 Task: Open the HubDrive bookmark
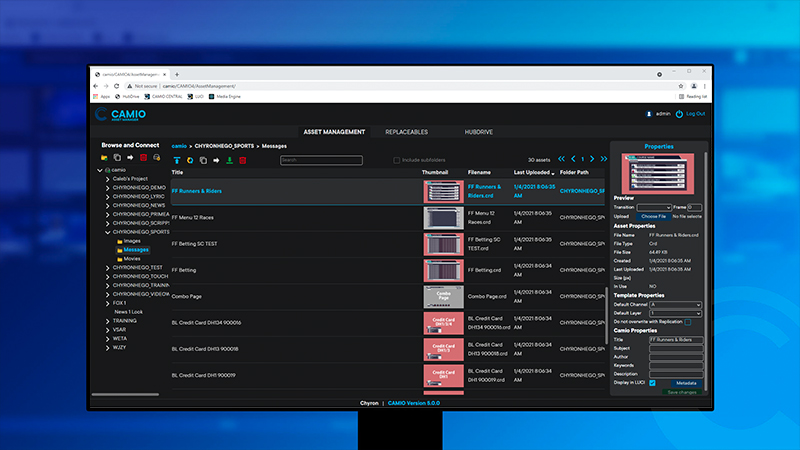[x=128, y=96]
